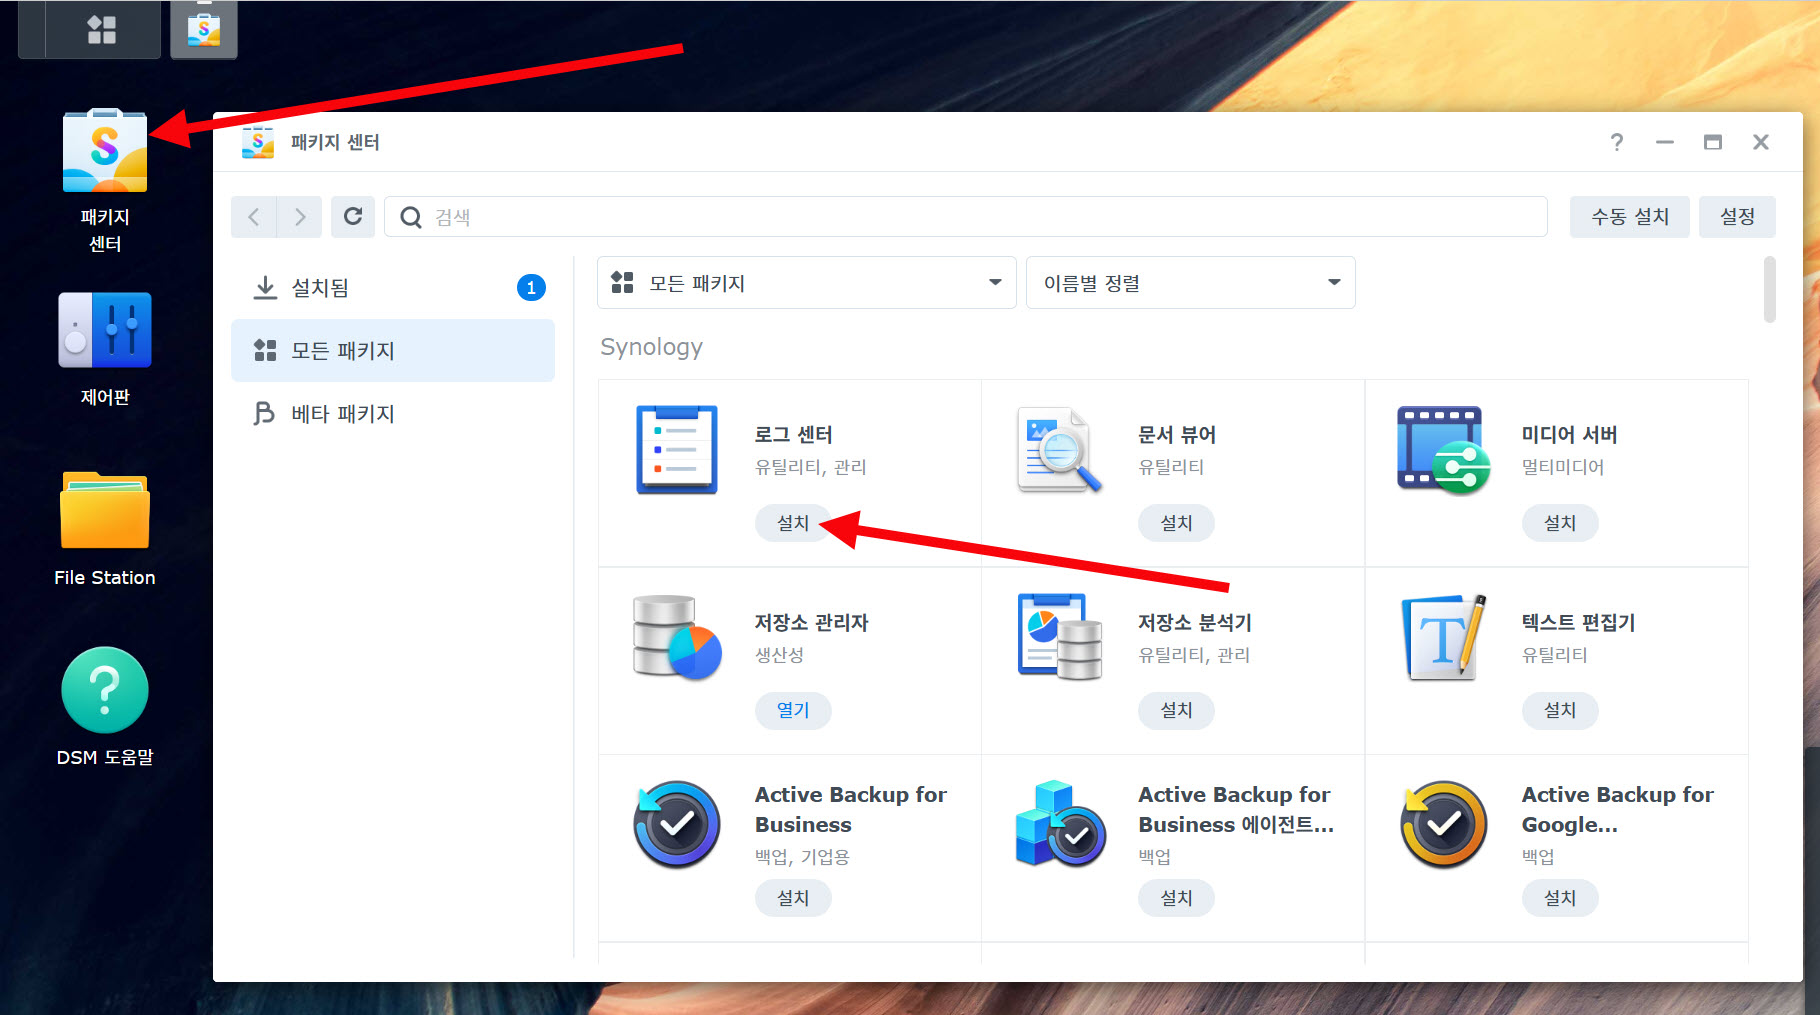Click Active Backup for Google icon

tap(1443, 825)
